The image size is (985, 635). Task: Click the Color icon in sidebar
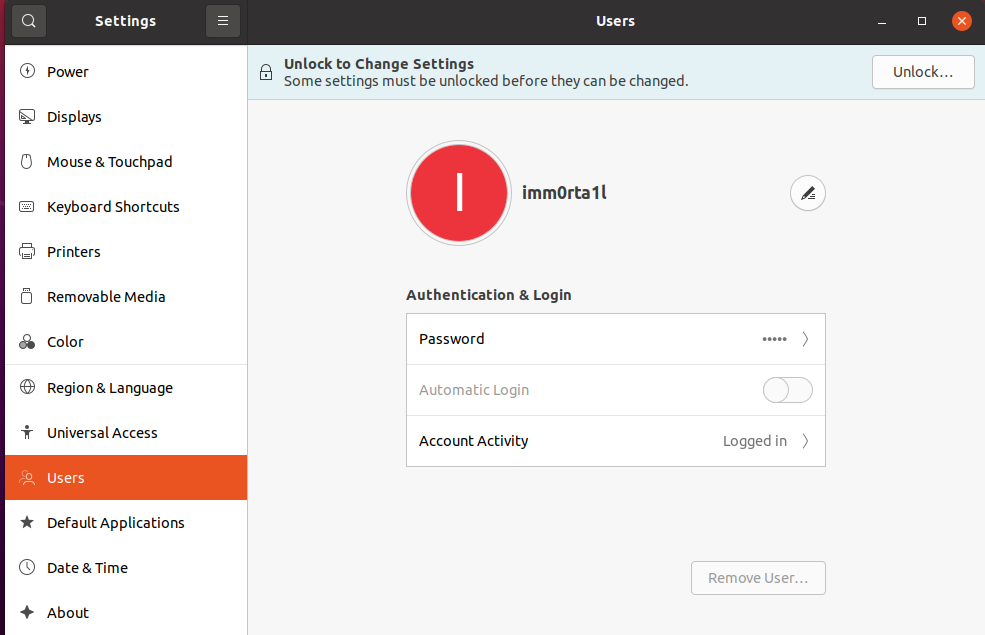click(27, 342)
